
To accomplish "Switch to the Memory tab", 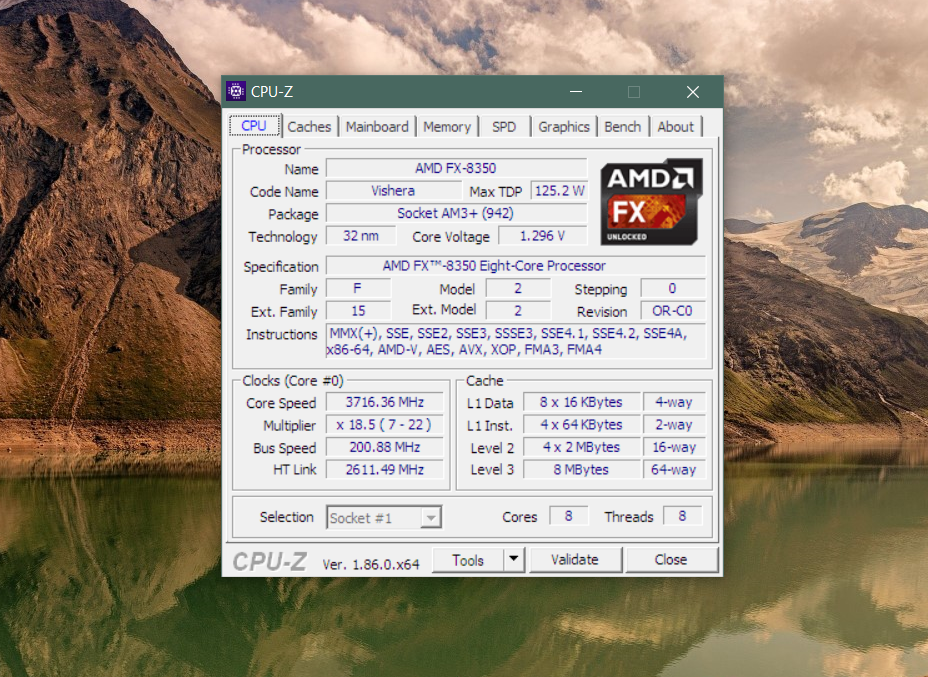I will [447, 127].
